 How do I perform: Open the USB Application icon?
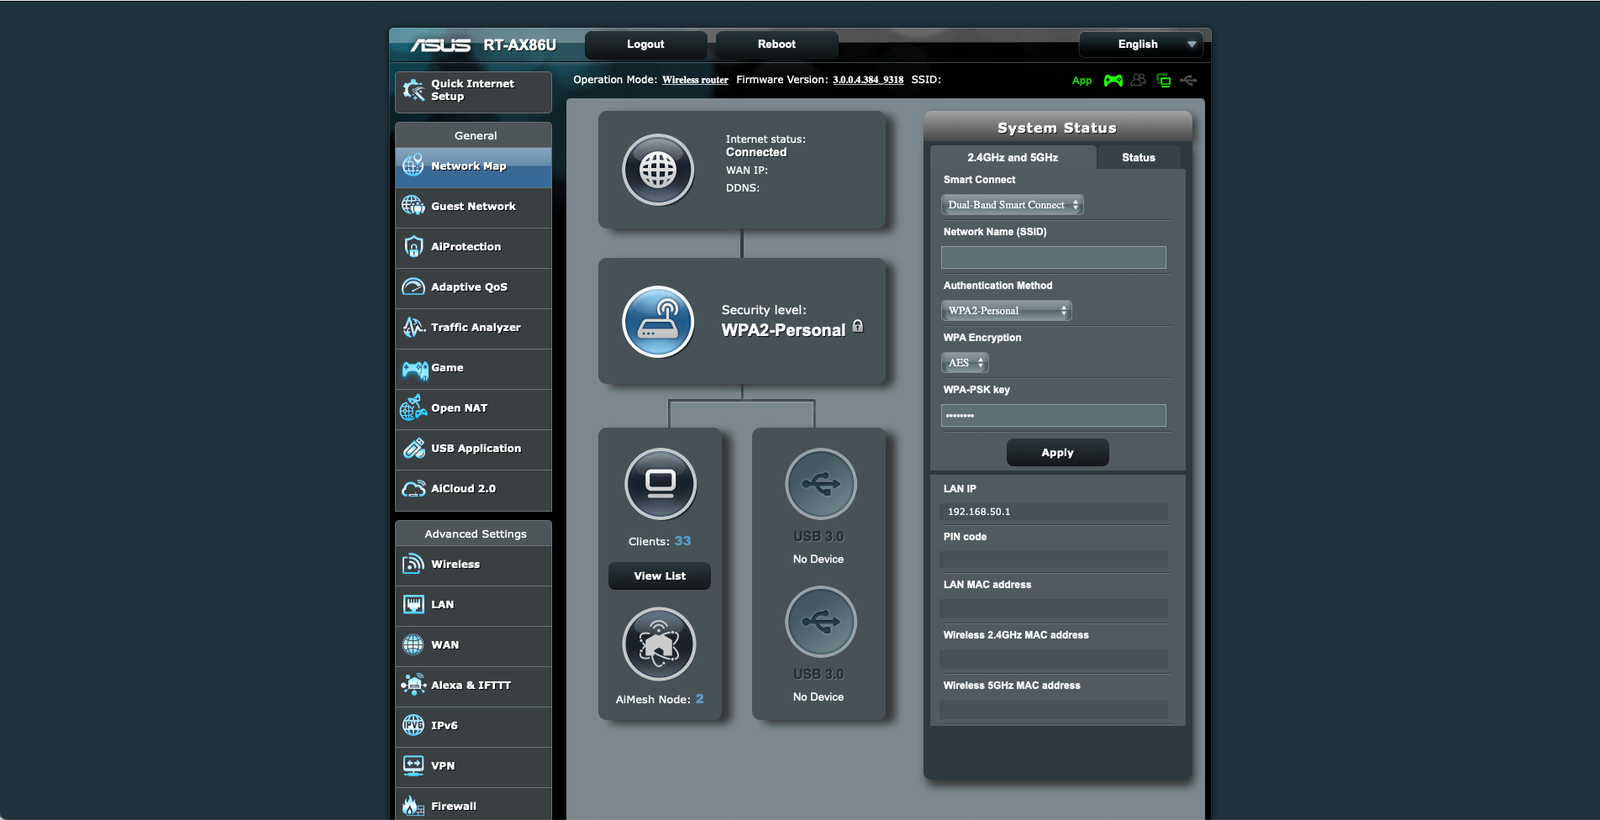[x=413, y=449]
